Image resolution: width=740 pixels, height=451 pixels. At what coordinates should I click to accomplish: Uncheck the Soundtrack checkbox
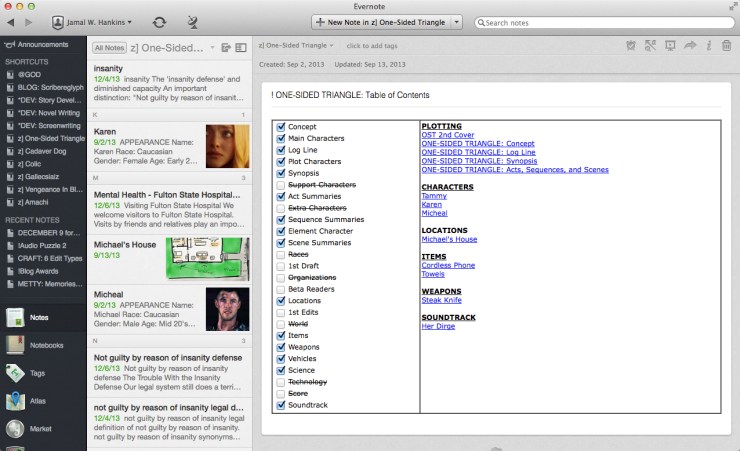[279, 405]
